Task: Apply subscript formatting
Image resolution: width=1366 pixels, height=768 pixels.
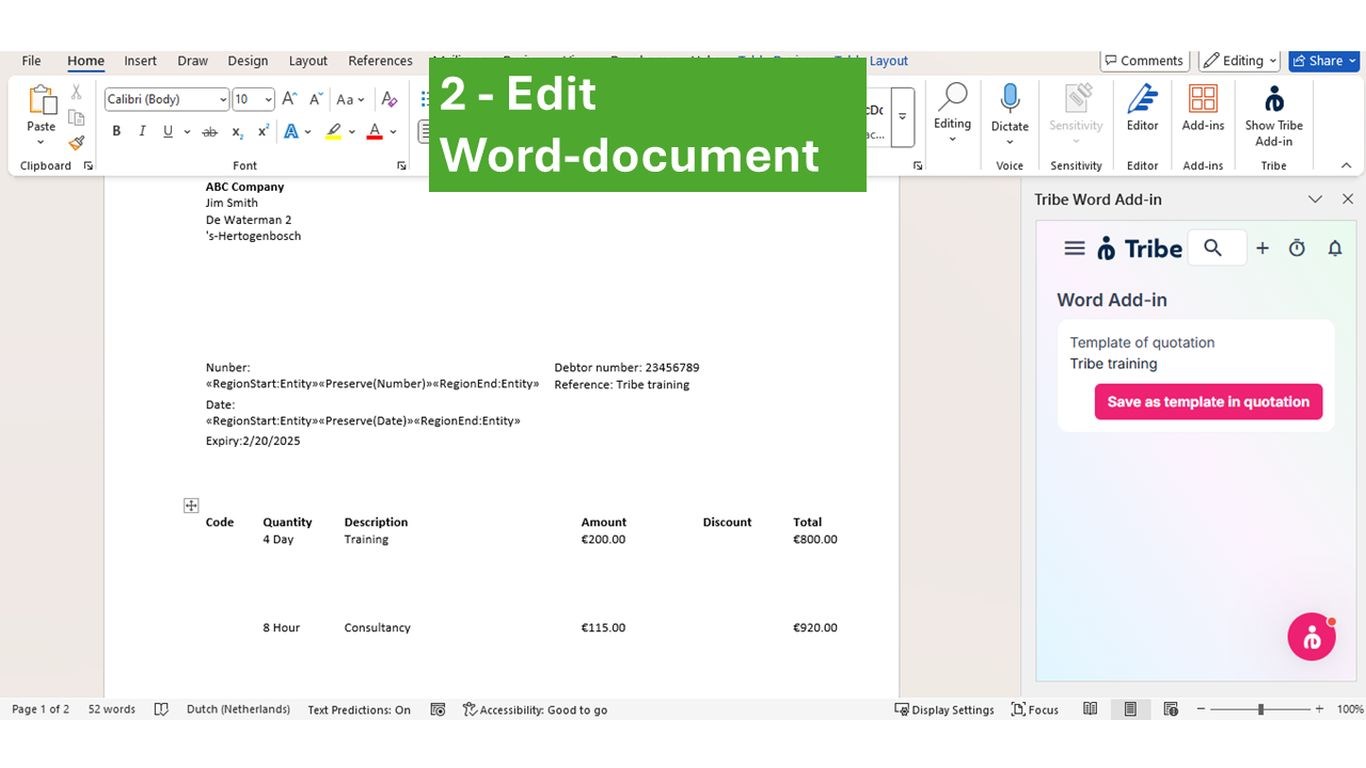Action: [237, 132]
